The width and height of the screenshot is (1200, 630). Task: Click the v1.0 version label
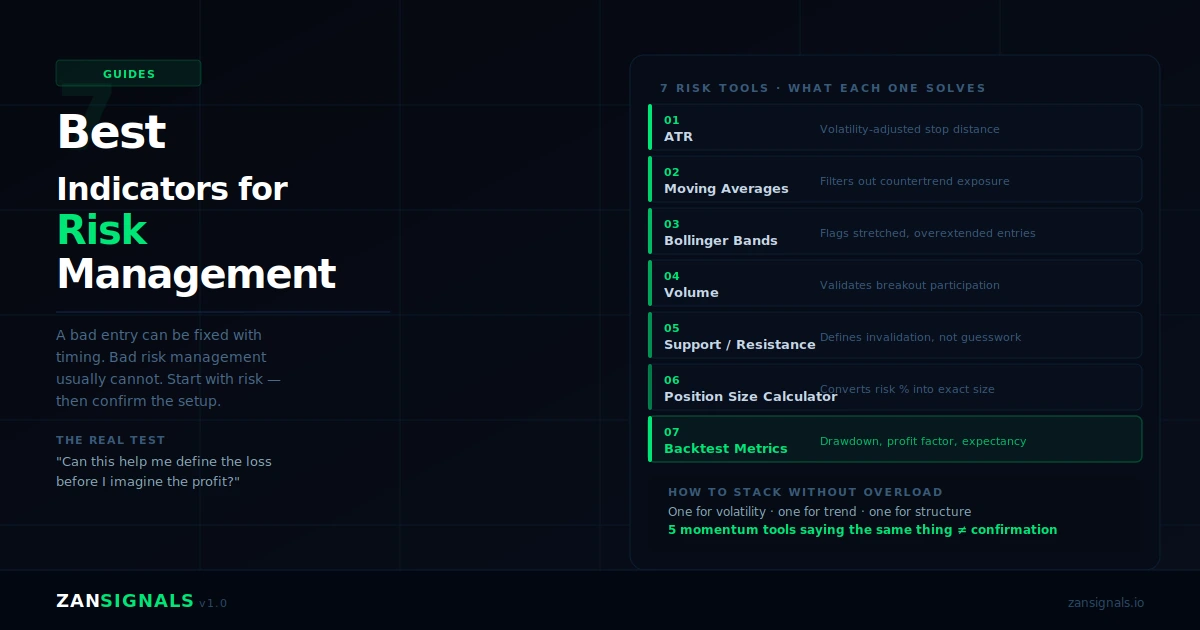click(x=213, y=603)
